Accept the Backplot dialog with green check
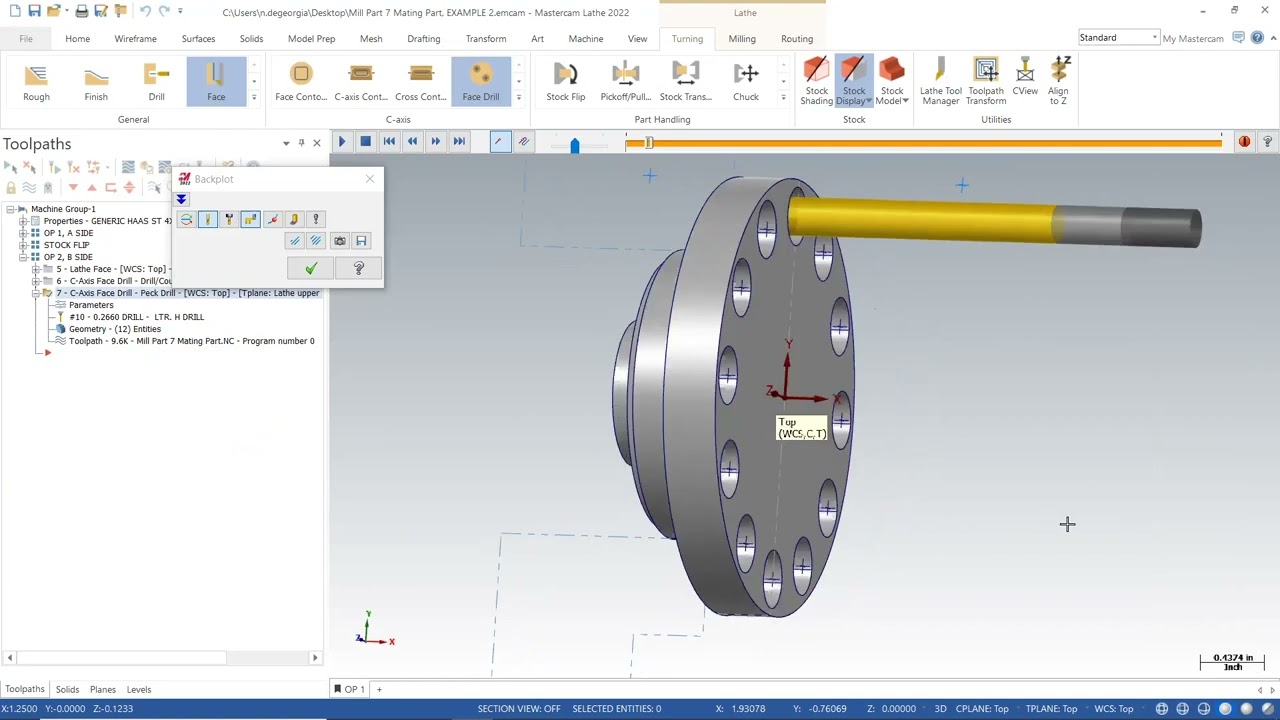Screen dimensions: 1280x720 point(311,269)
